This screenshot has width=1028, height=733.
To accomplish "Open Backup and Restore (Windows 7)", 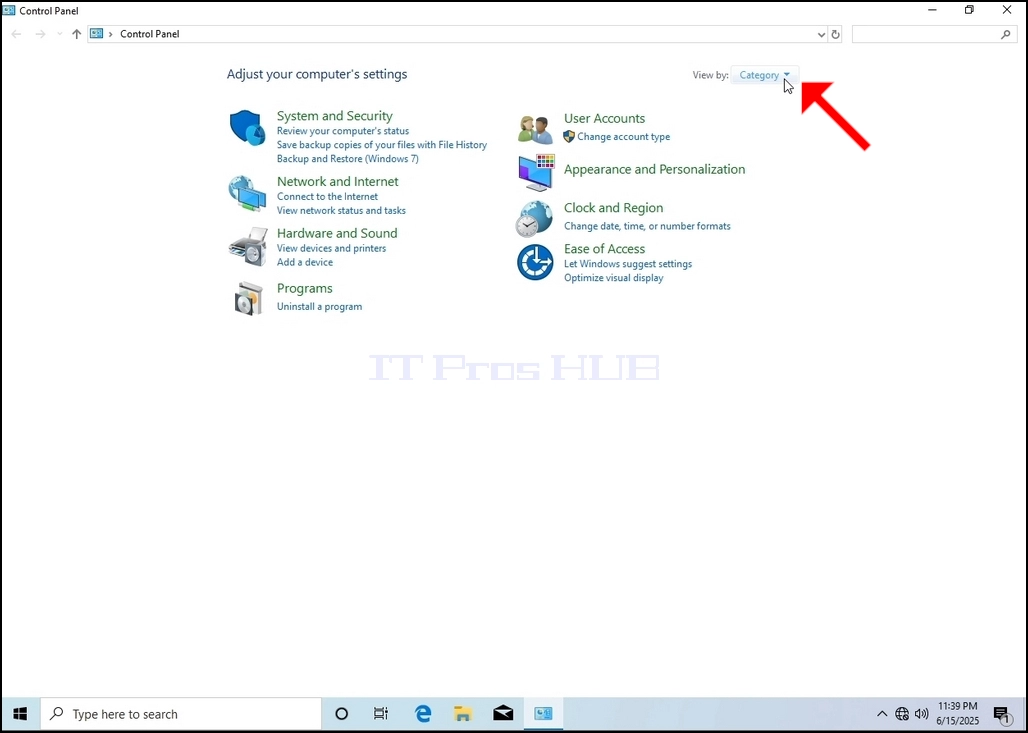I will 347,159.
